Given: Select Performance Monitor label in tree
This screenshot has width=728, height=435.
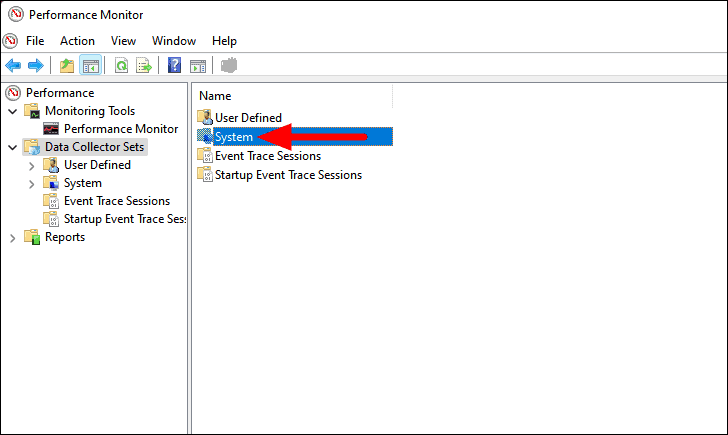Looking at the screenshot, I should [x=121, y=129].
